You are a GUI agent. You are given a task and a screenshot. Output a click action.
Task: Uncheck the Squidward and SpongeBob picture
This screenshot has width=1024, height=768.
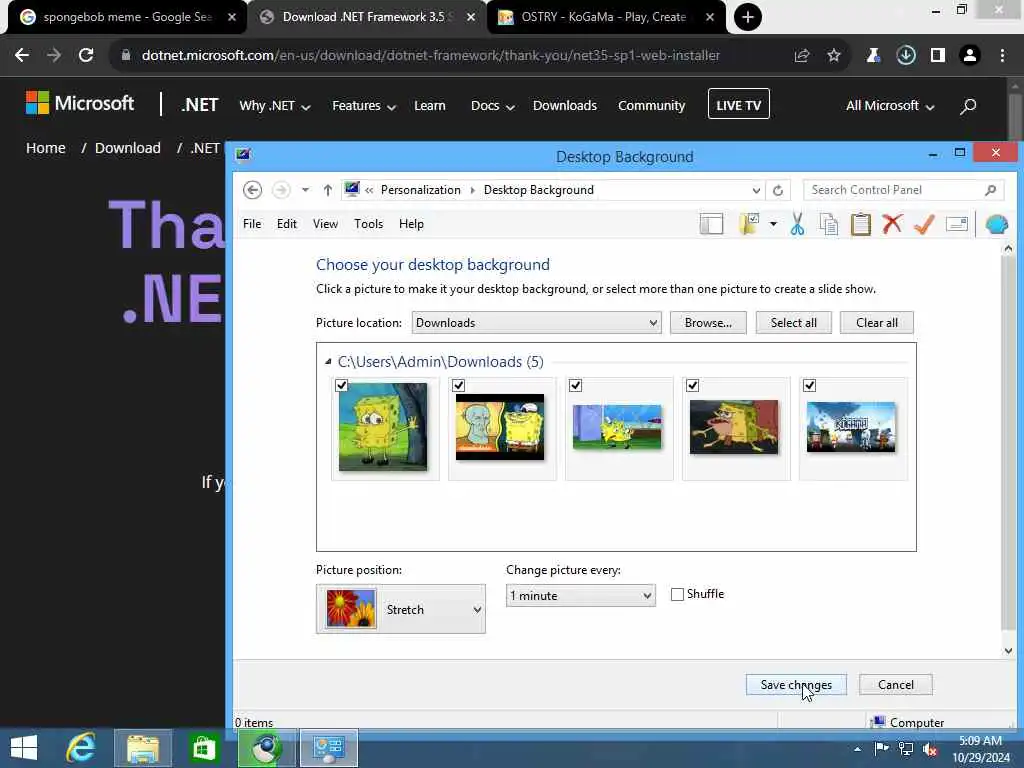(458, 385)
